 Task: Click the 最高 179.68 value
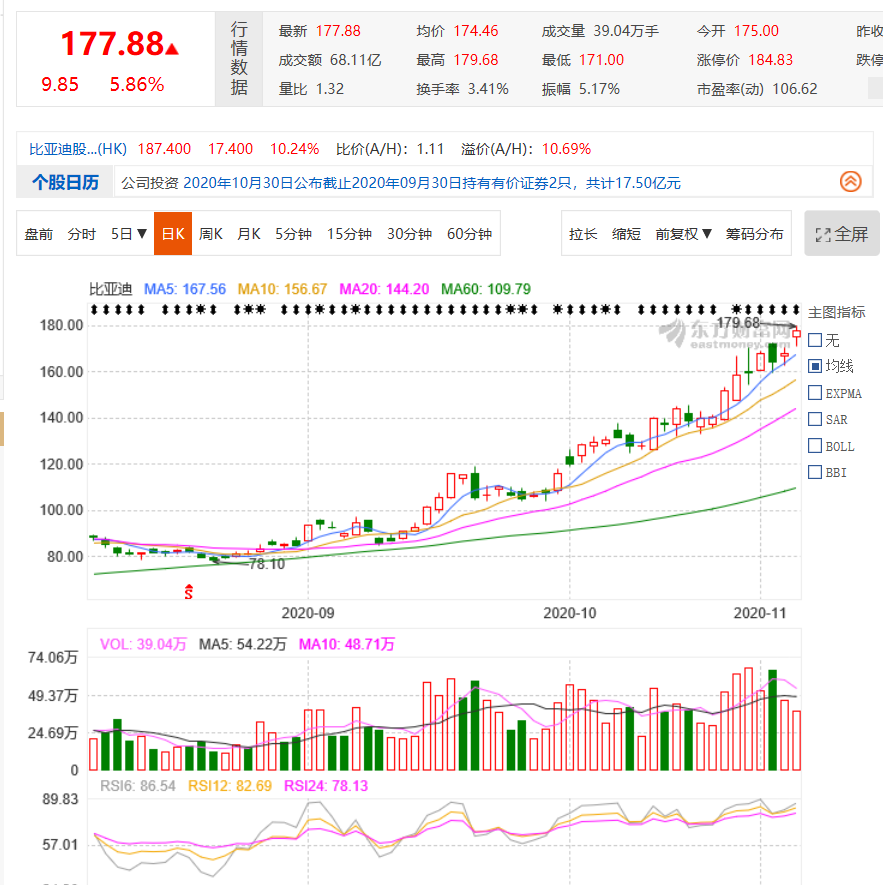[475, 60]
